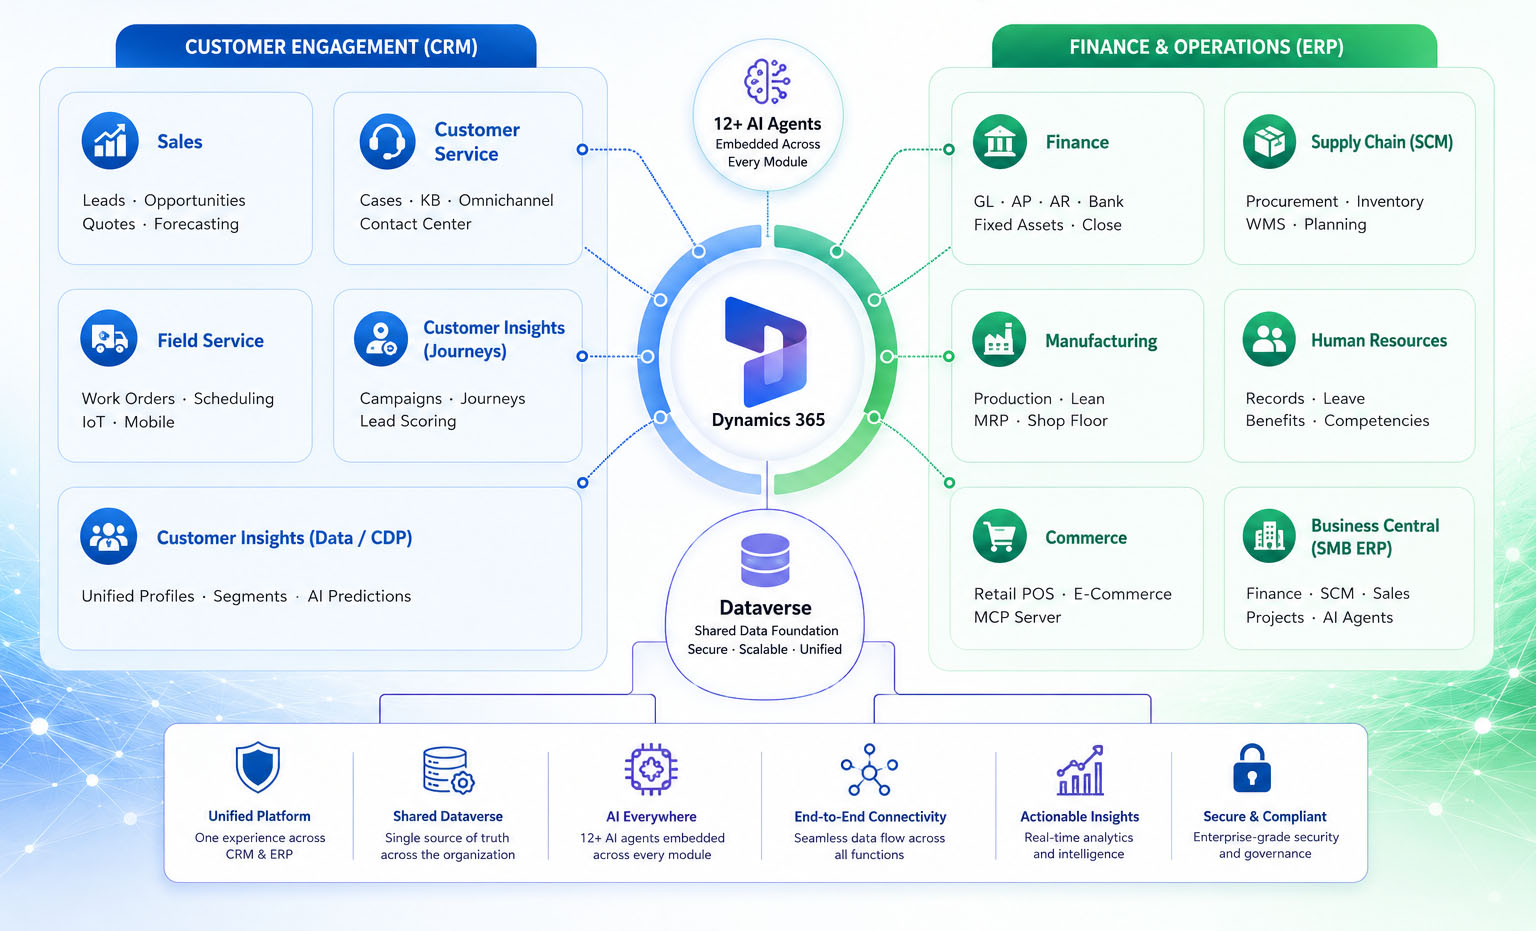Click the AI Everywhere chip icon

click(x=652, y=769)
